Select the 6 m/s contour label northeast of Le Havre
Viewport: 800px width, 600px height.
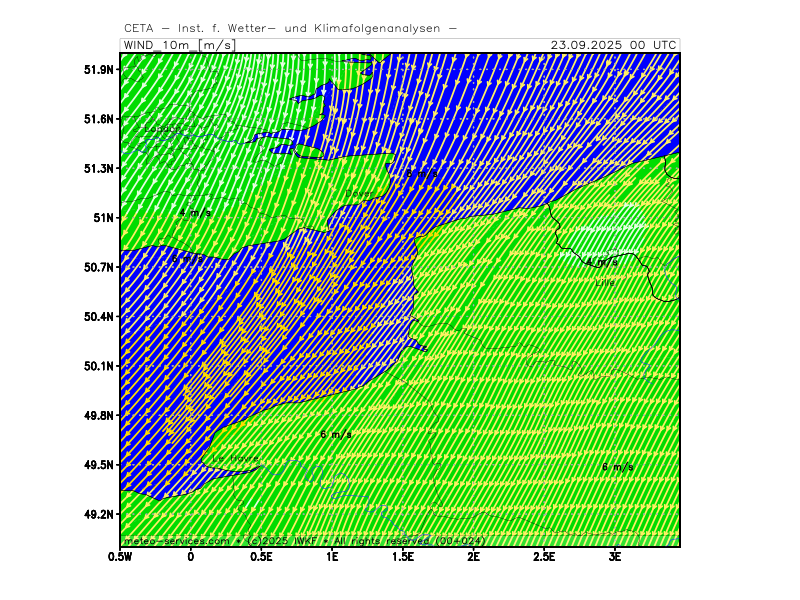(336, 435)
